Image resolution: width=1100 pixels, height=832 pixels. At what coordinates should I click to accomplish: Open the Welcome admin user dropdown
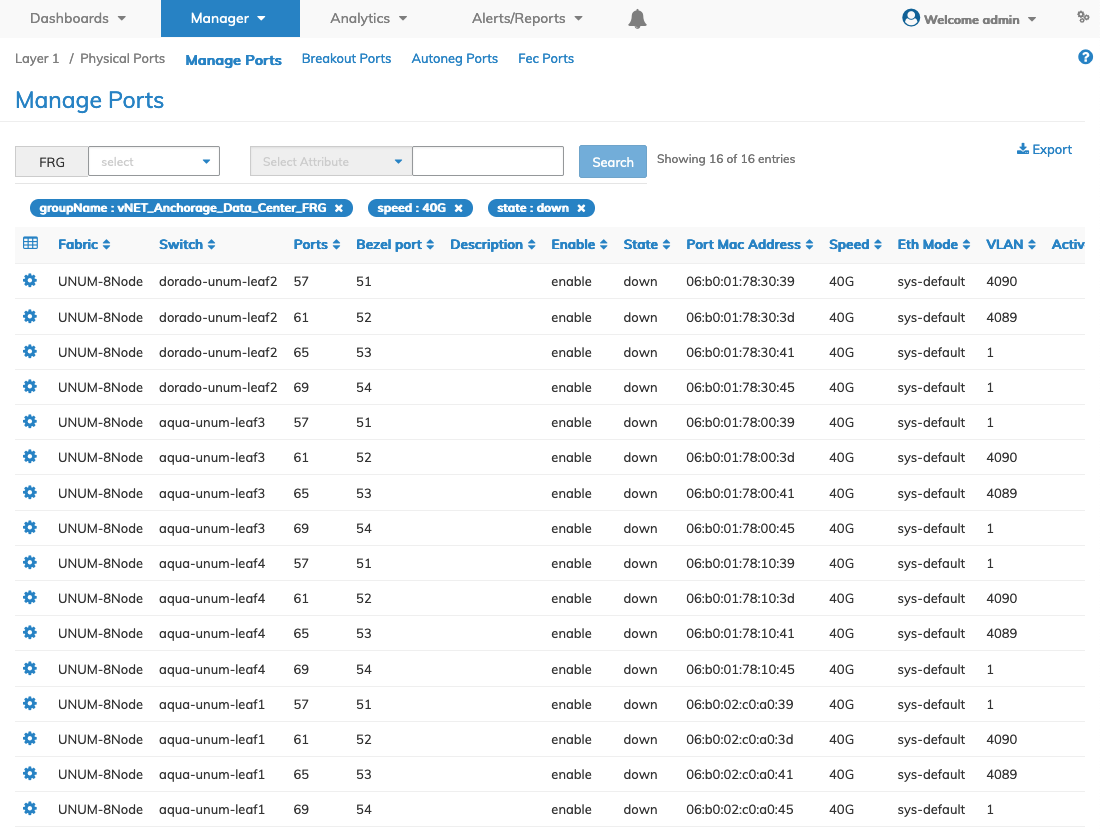tap(979, 20)
